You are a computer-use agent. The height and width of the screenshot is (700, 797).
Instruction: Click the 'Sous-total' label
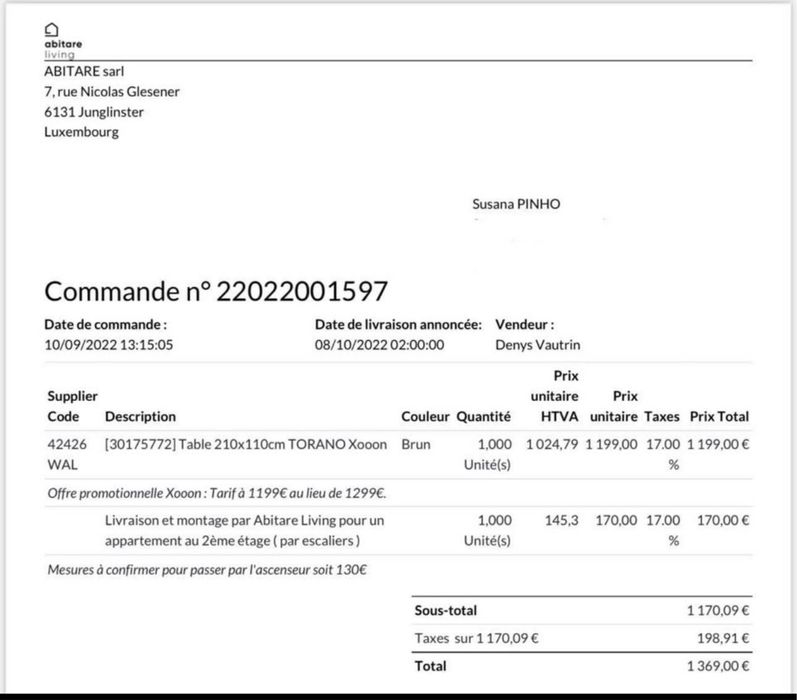point(446,610)
